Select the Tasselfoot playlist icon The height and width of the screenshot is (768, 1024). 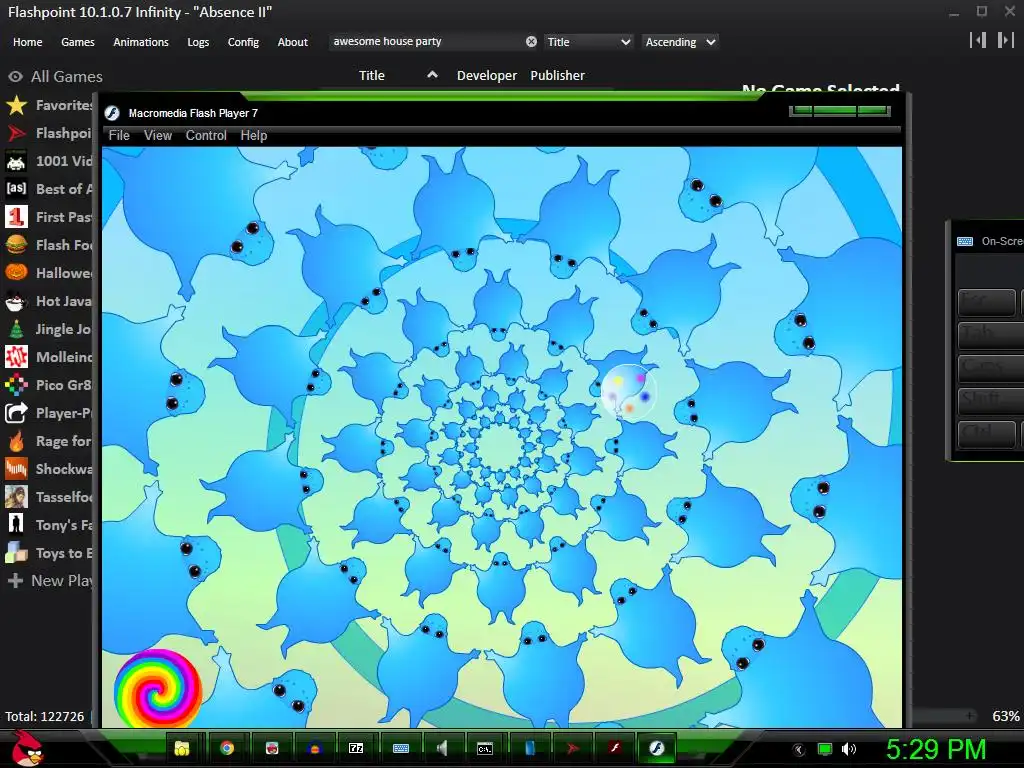tap(16, 497)
